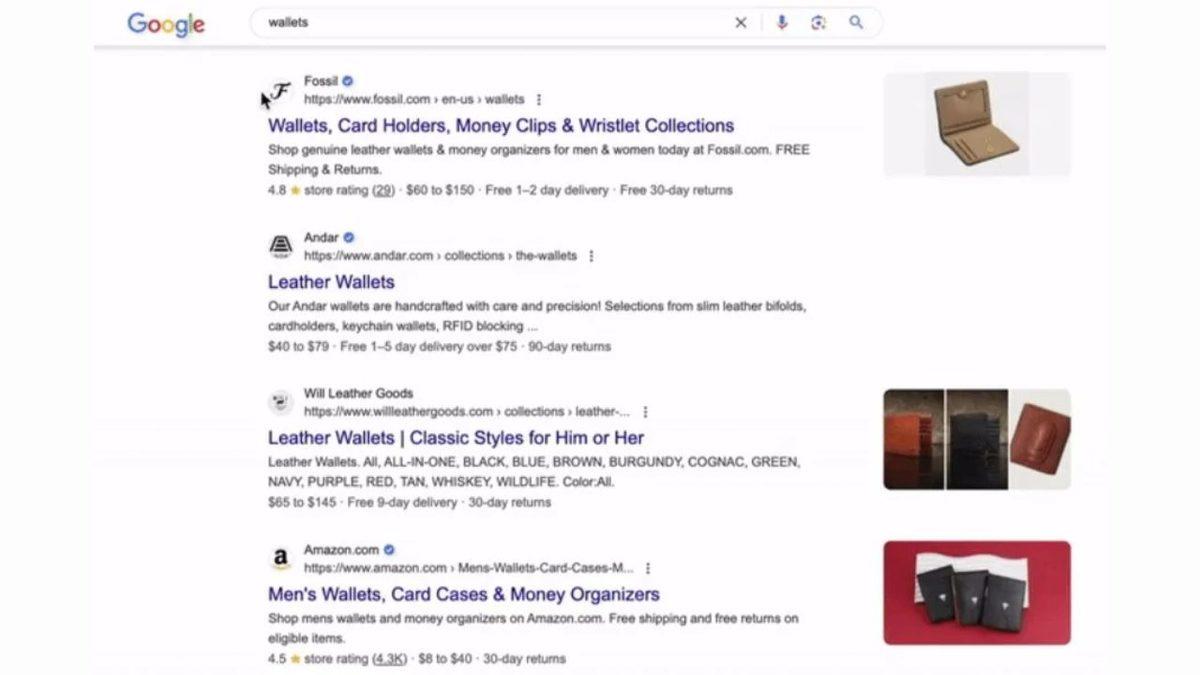Open Google Lens image search
Image resolution: width=1200 pixels, height=675 pixels.
click(x=820, y=22)
